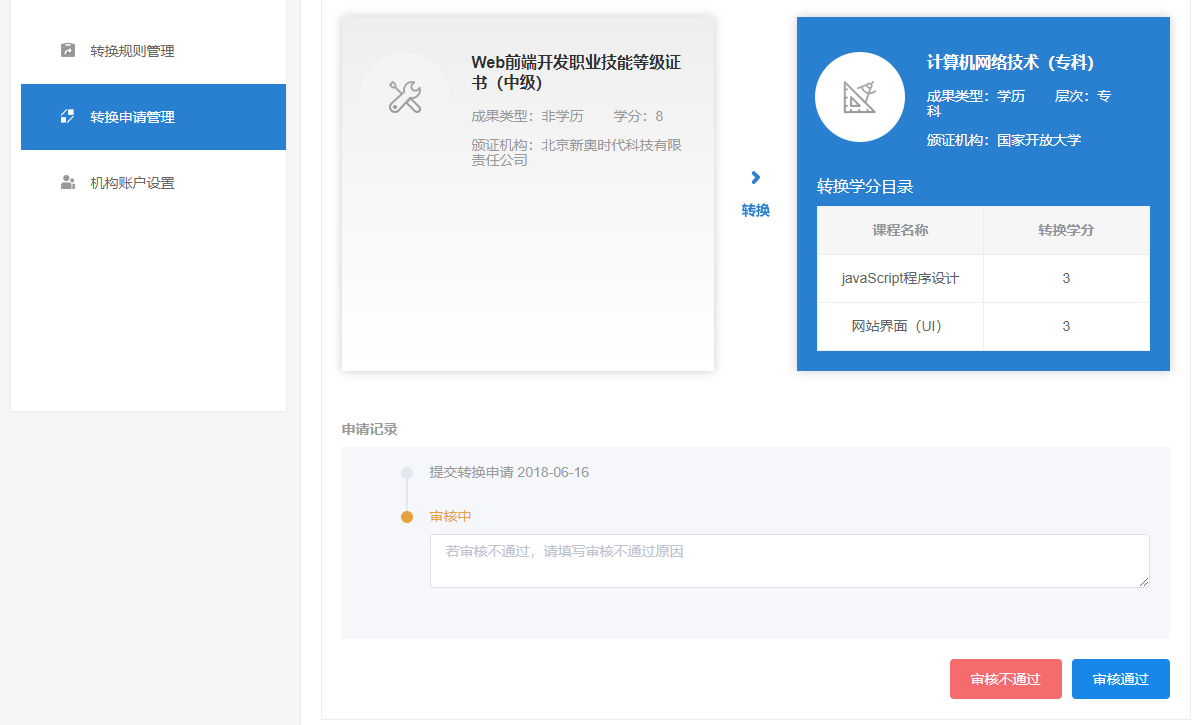Open 转换规则管理 in the sidebar
Screen dimensions: 1196x725
(153, 51)
